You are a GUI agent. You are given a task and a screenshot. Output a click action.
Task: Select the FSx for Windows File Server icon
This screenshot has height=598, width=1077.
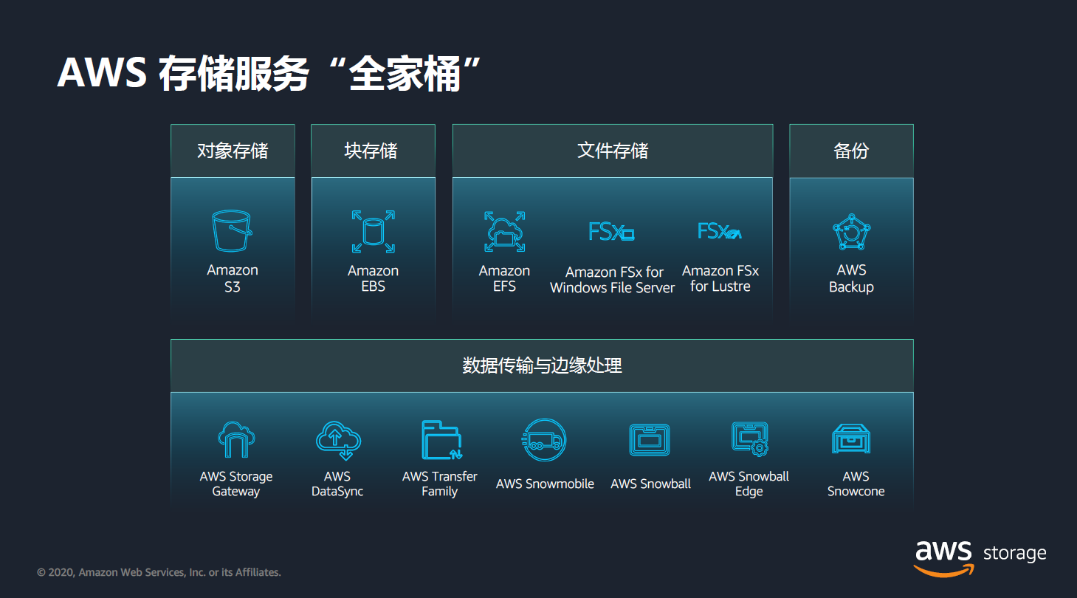pos(611,231)
